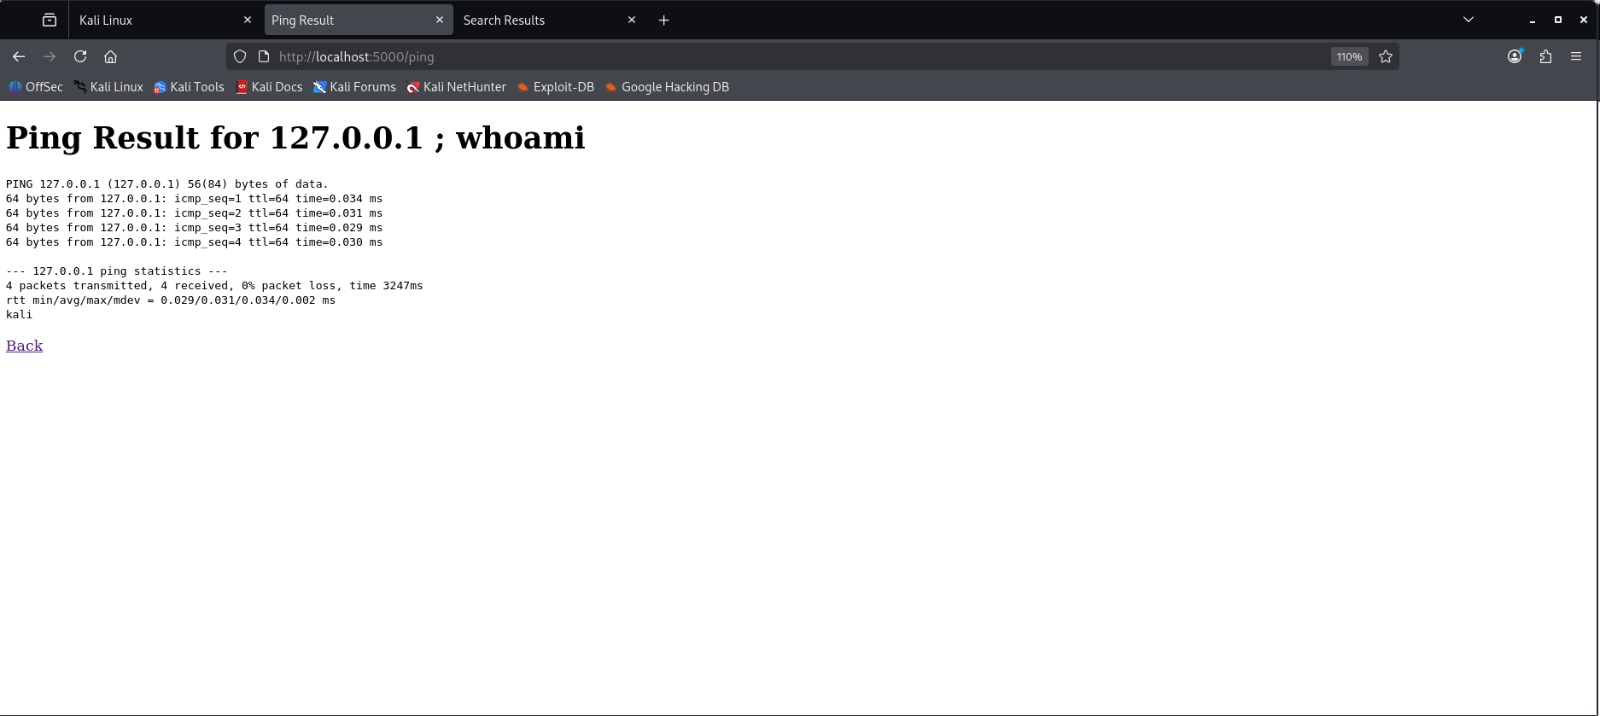Open the OffSec bookmark

(x=36, y=87)
